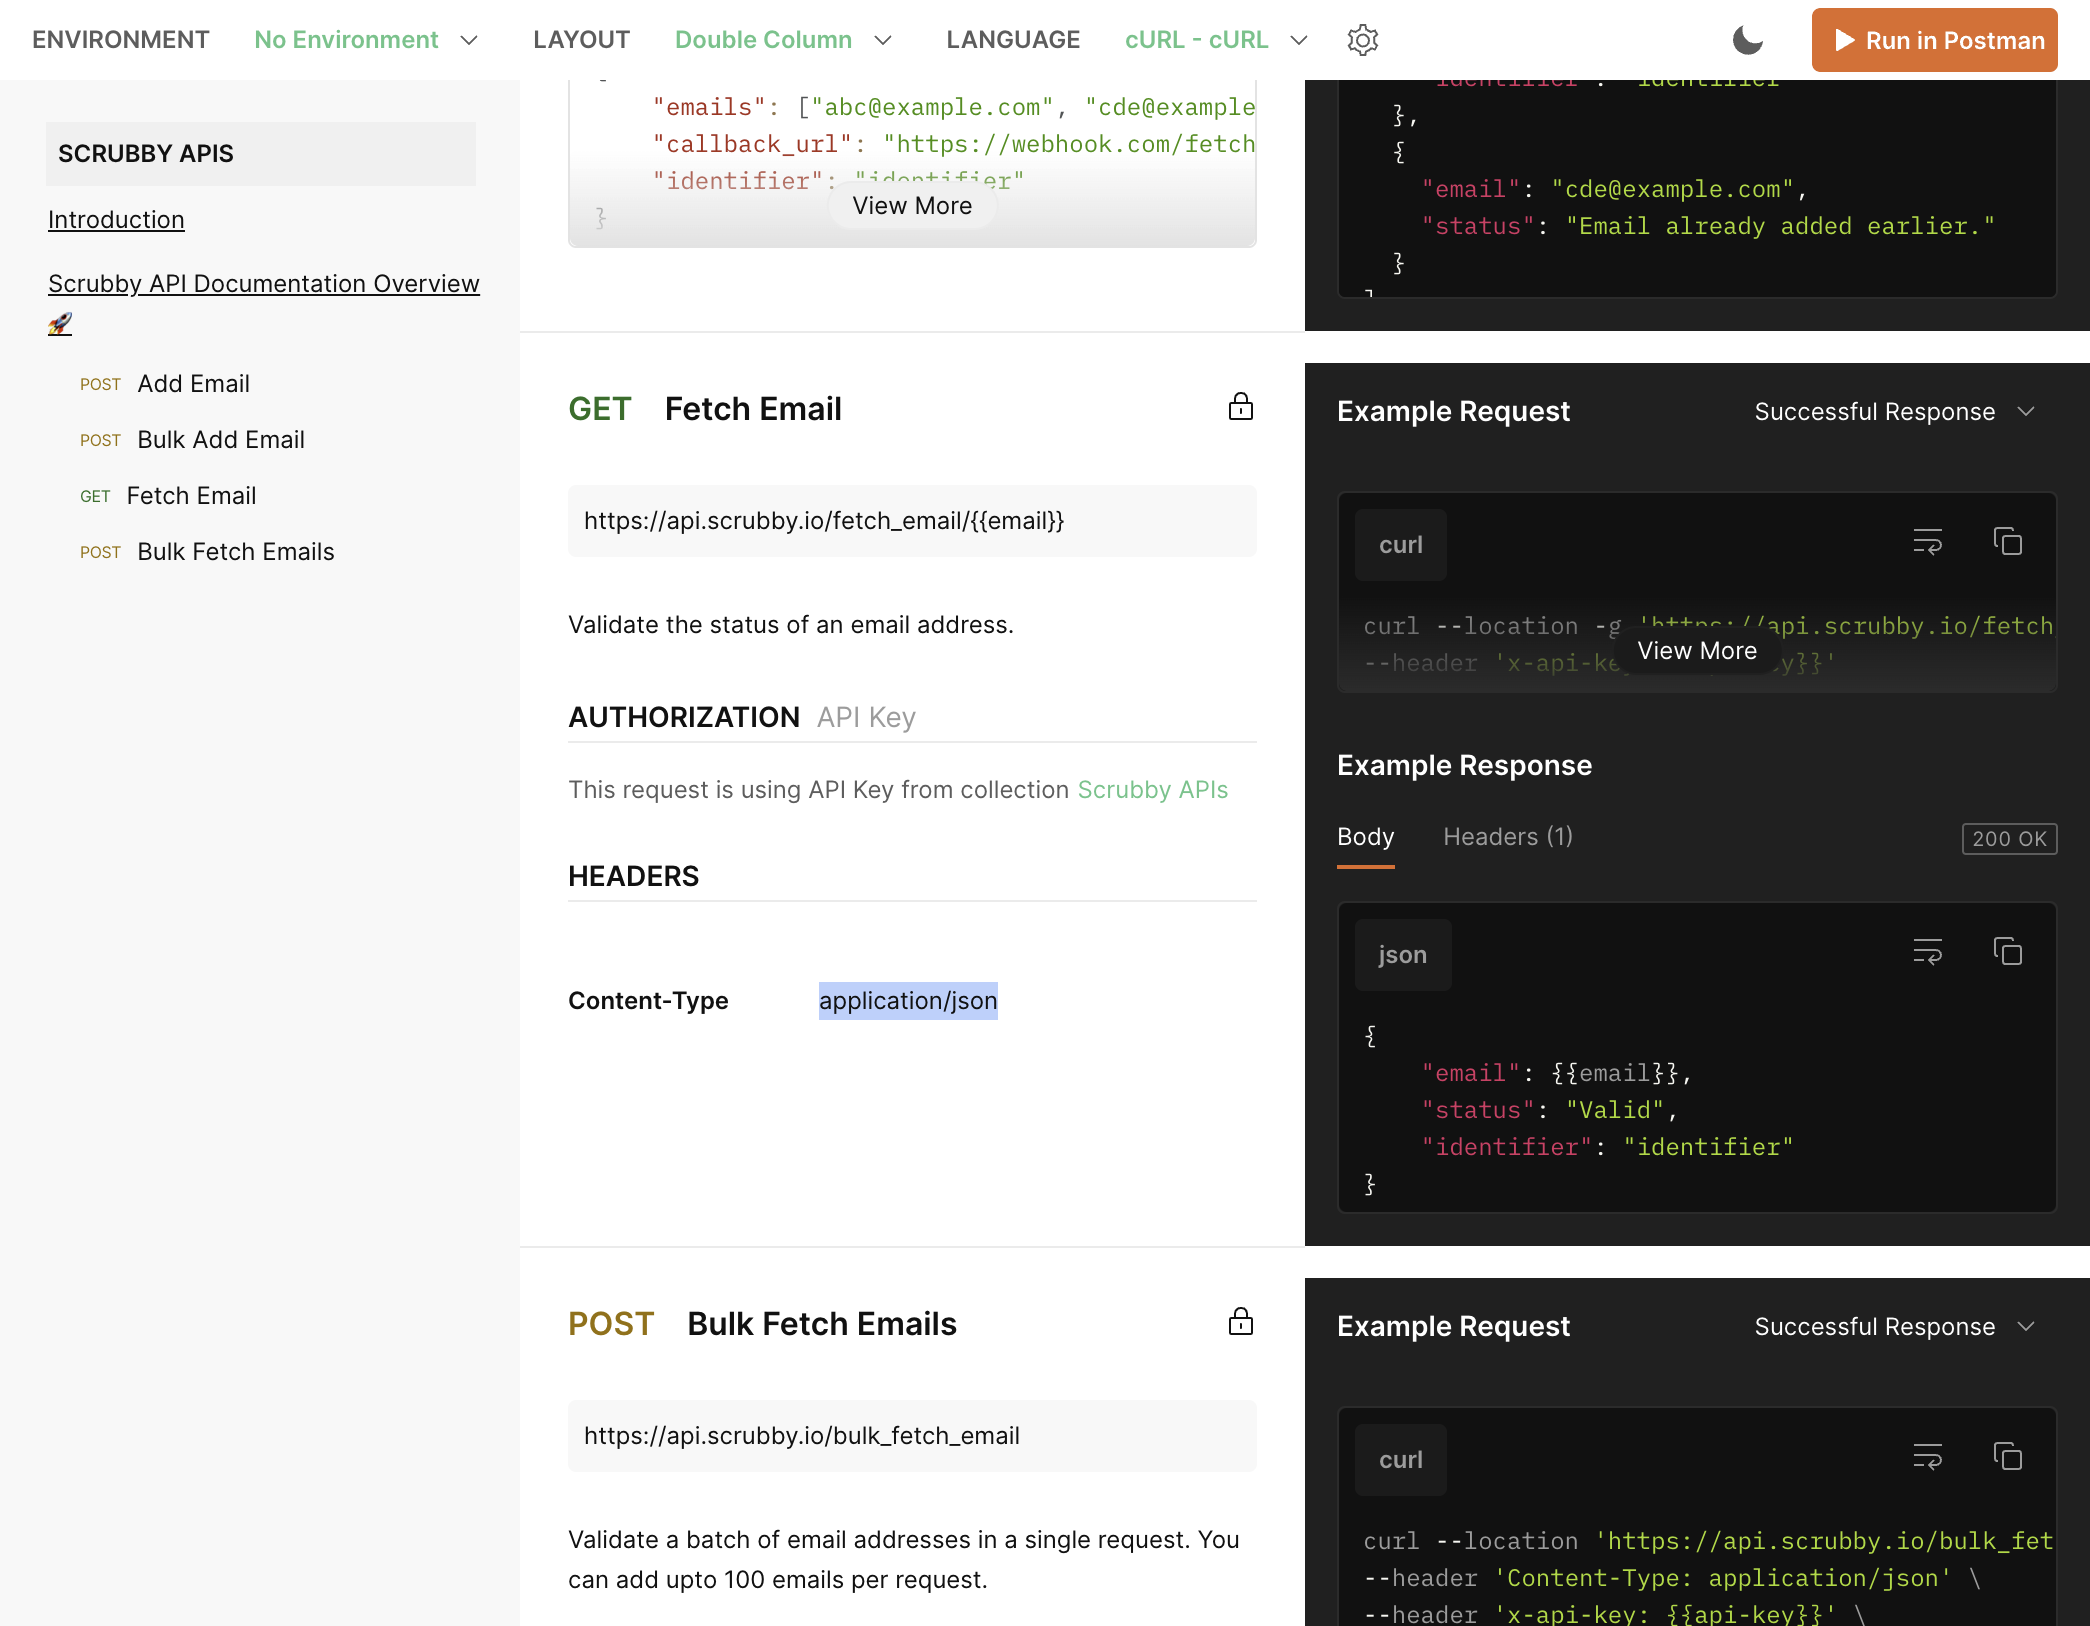Screen dimensions: 2090x1626
Task: Open the documentation settings gear icon
Action: [1362, 40]
